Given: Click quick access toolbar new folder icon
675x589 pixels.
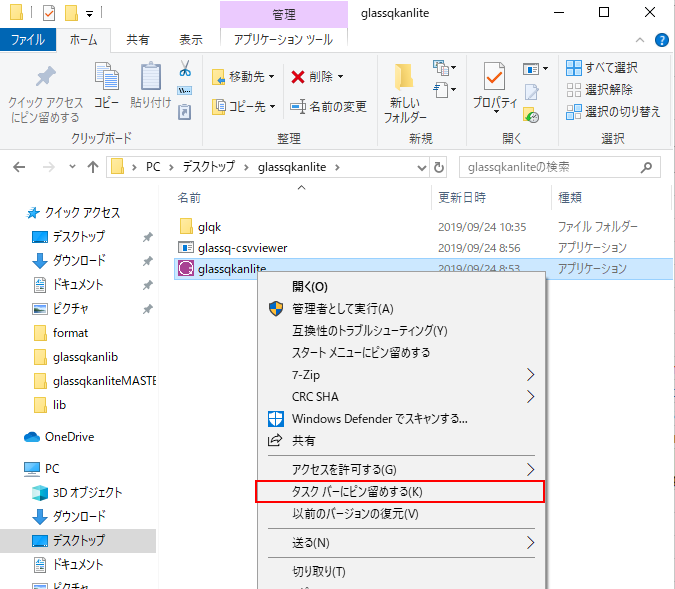Looking at the screenshot, I should point(71,13).
